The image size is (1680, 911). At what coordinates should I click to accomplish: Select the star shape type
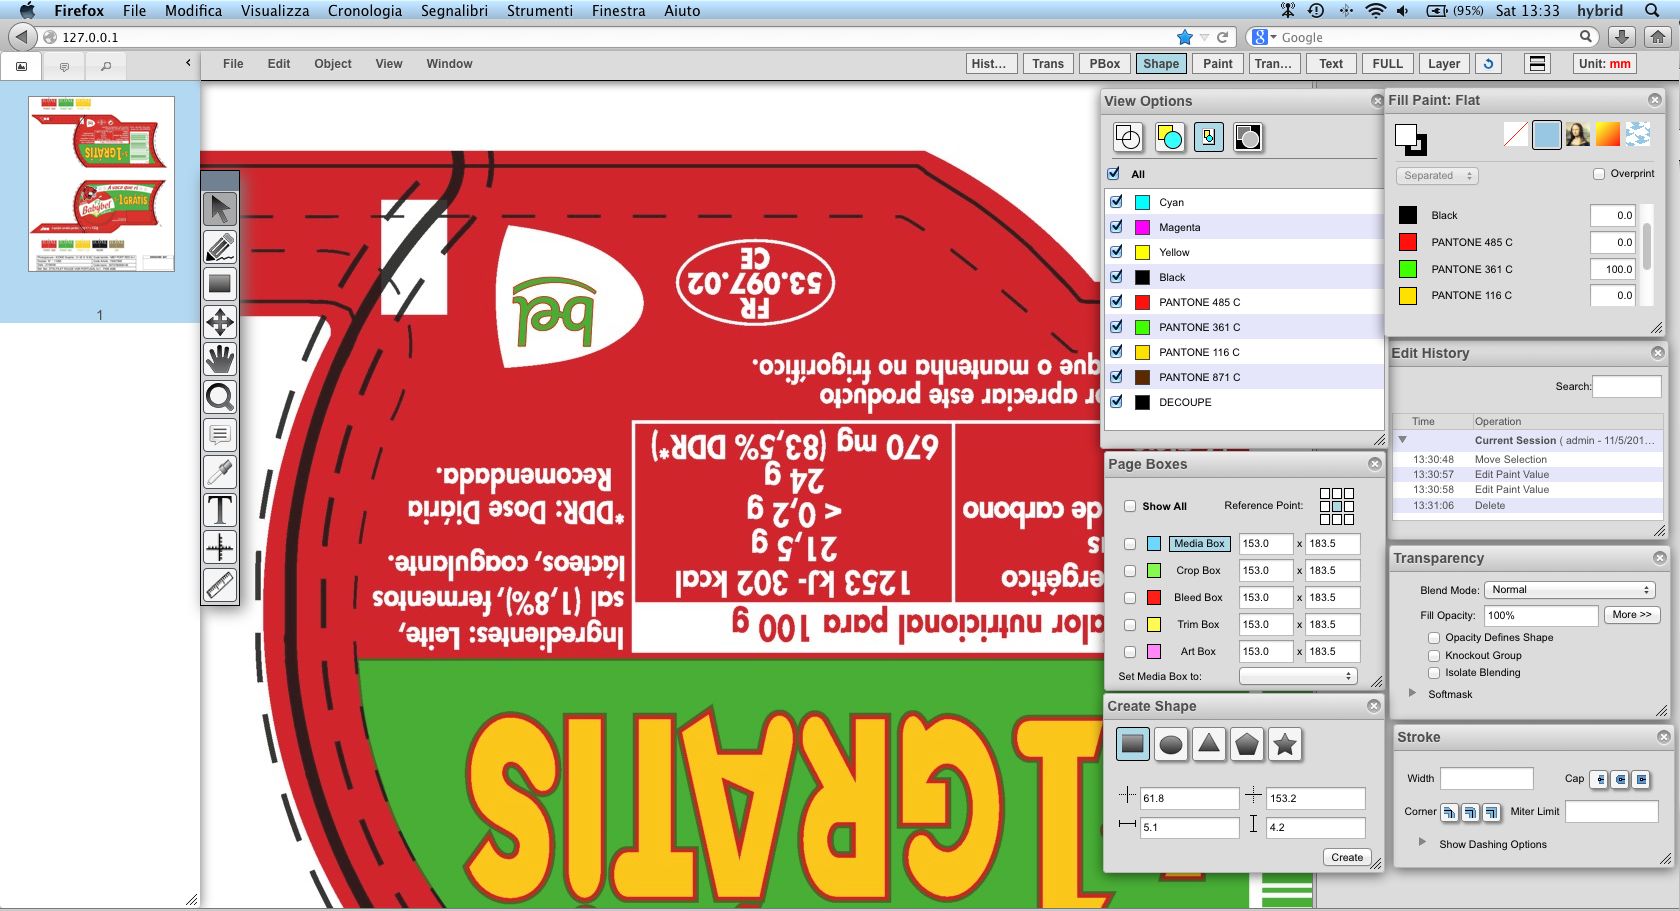pos(1285,744)
